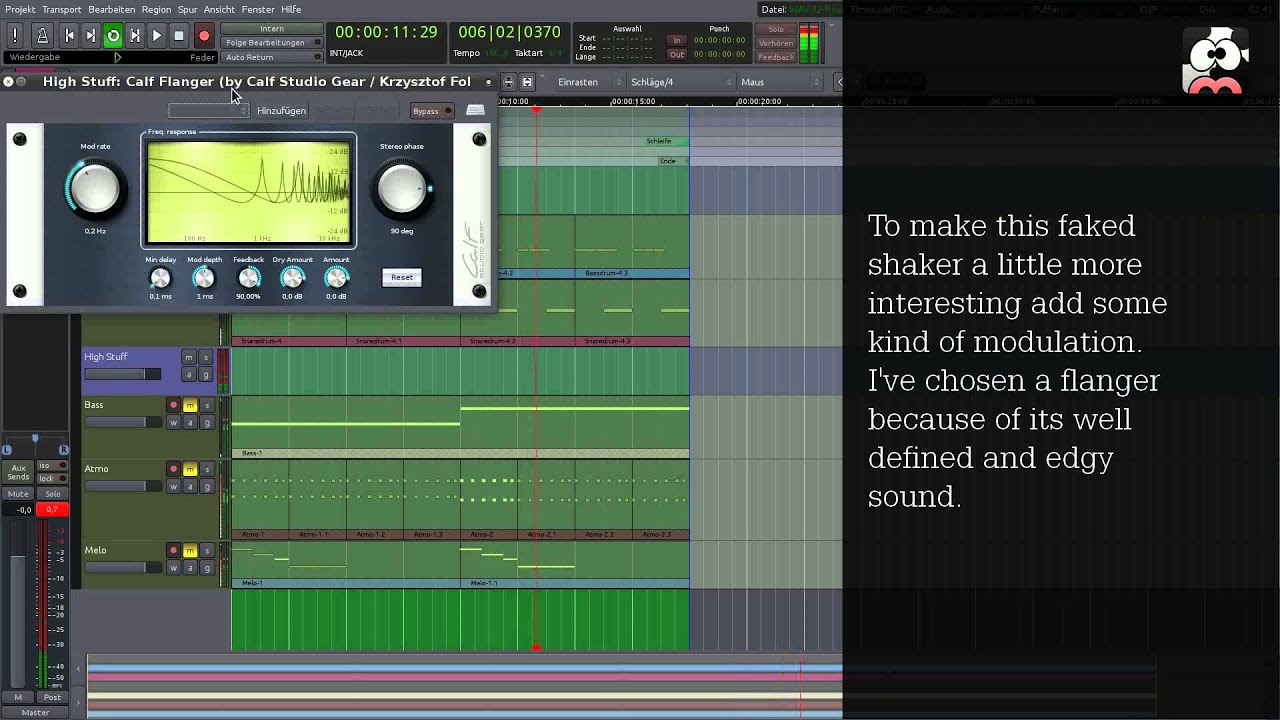Open the Fenster menu
1280x720 pixels.
coord(258,9)
